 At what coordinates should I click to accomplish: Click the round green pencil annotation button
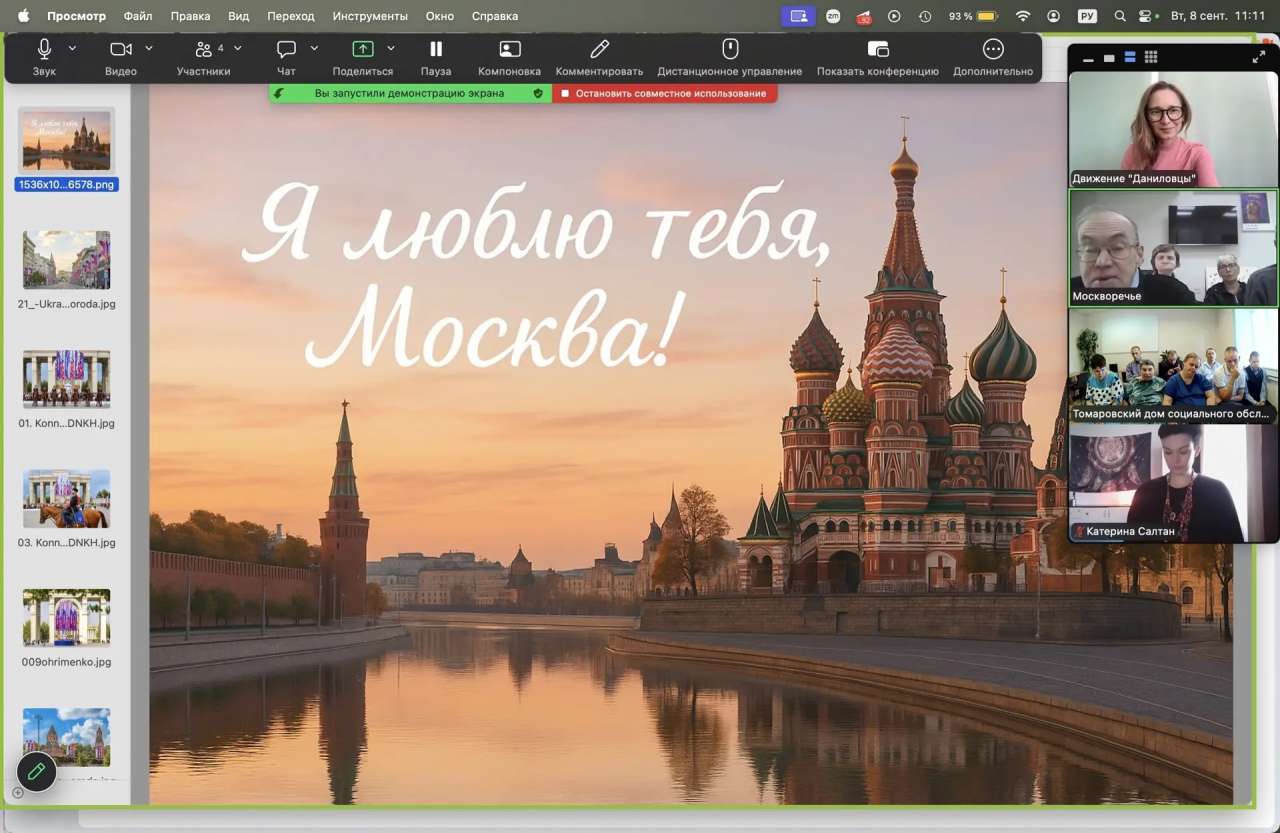tap(36, 771)
